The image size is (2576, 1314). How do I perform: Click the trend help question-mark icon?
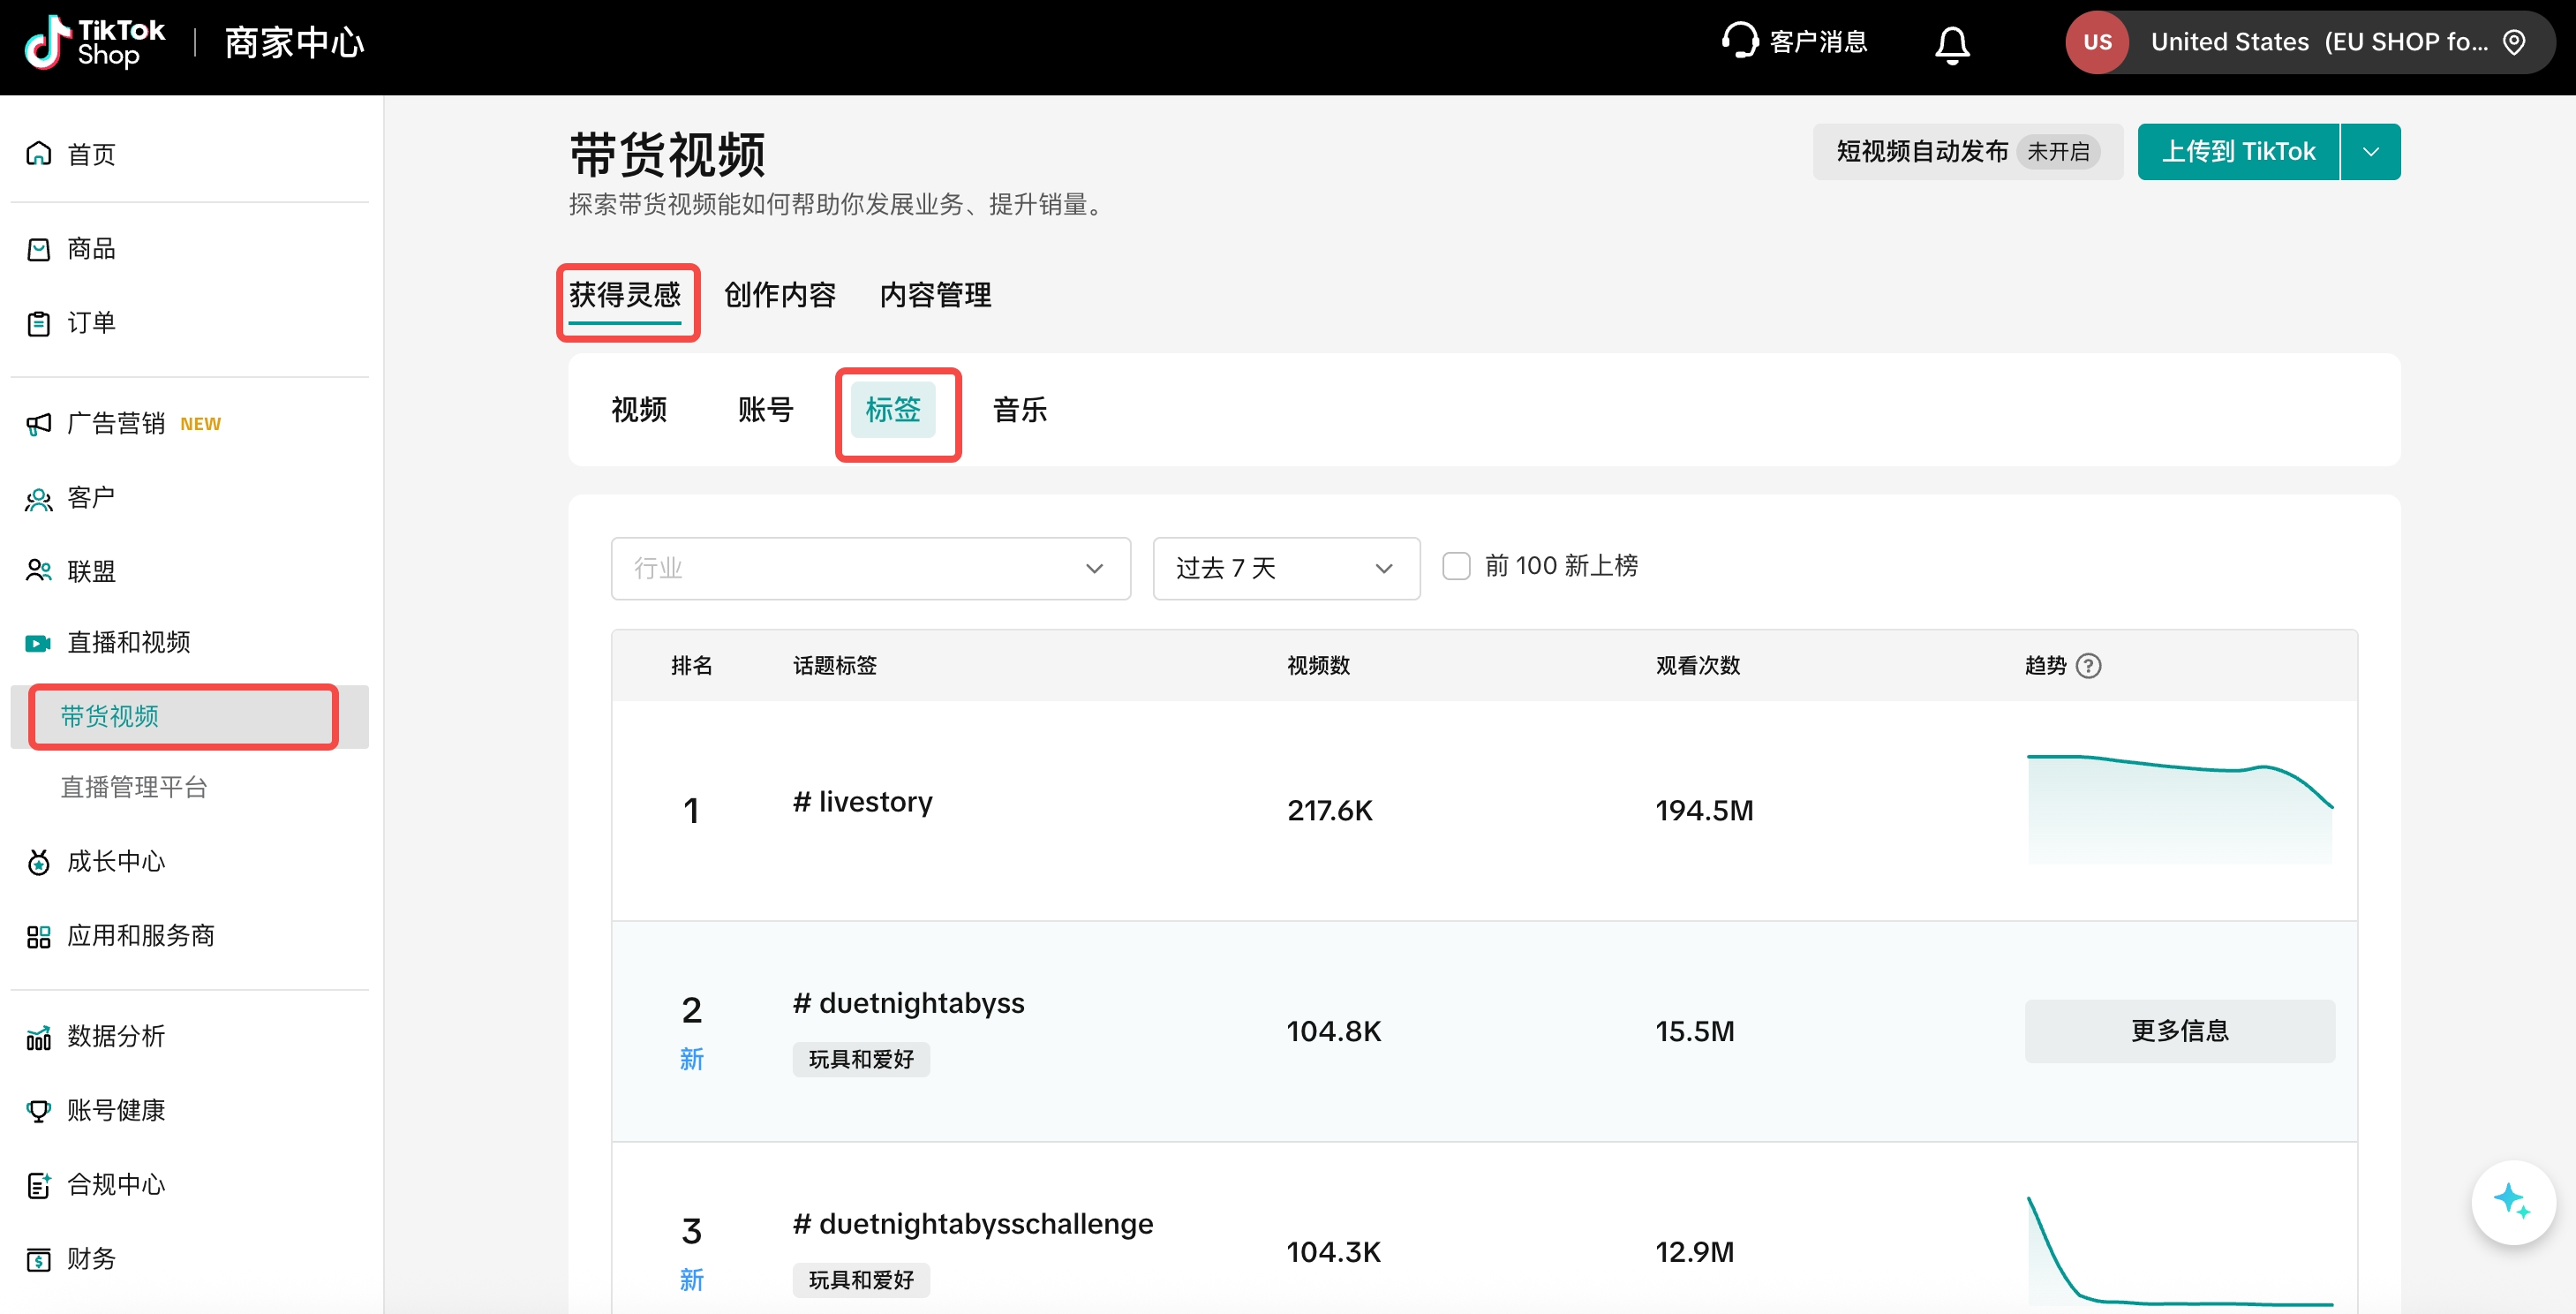(x=2088, y=666)
